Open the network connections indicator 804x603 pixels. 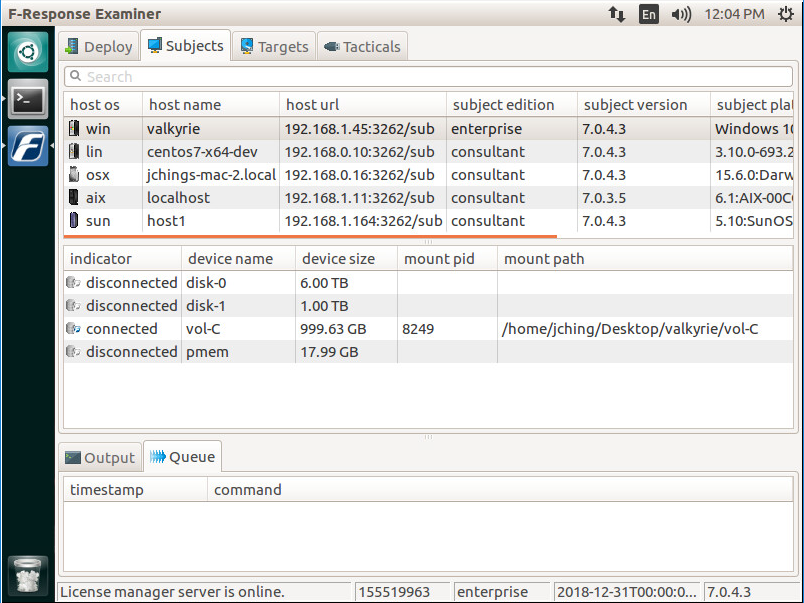click(x=617, y=14)
